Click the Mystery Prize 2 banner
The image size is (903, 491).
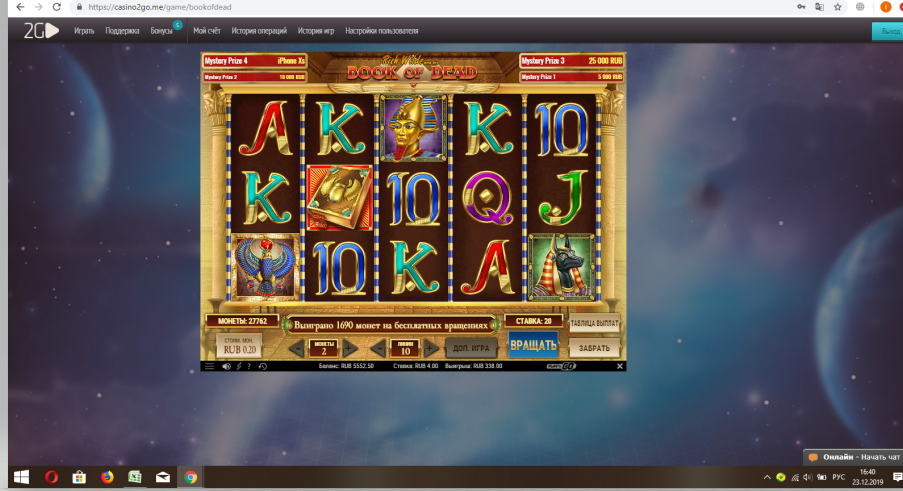254,77
